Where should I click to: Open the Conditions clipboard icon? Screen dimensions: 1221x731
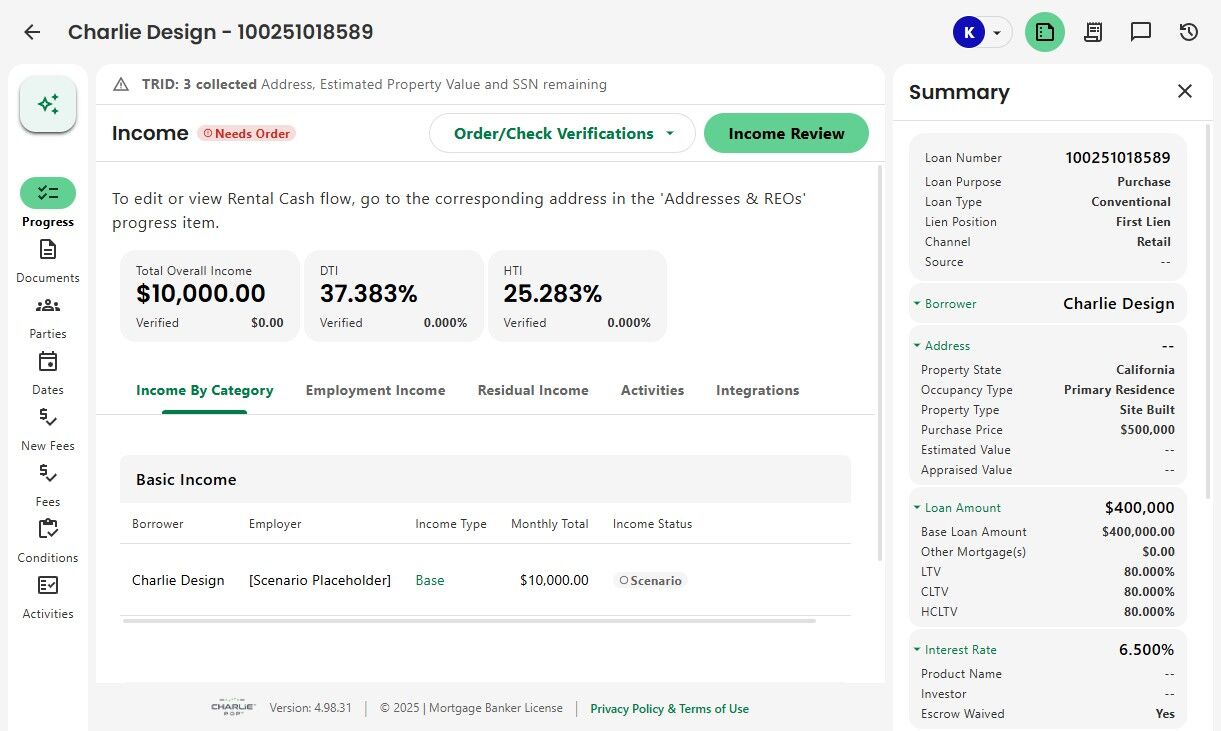pyautogui.click(x=48, y=530)
